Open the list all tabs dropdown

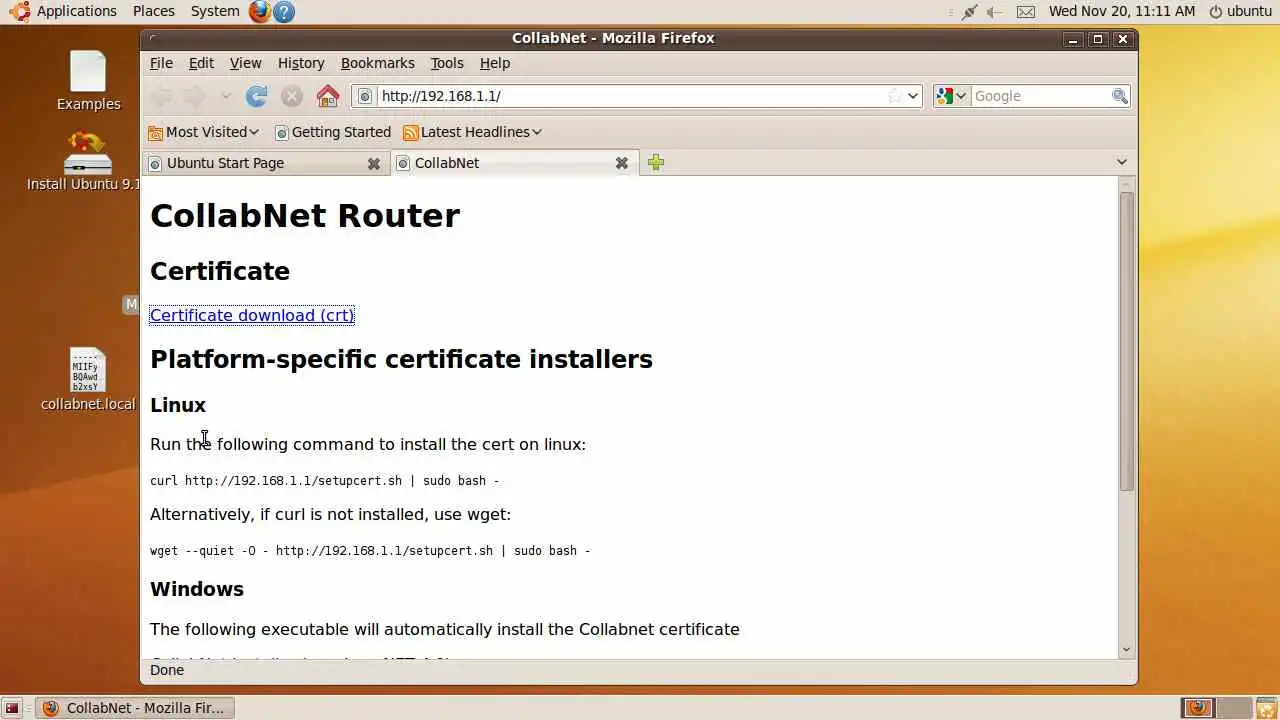pyautogui.click(x=1121, y=162)
